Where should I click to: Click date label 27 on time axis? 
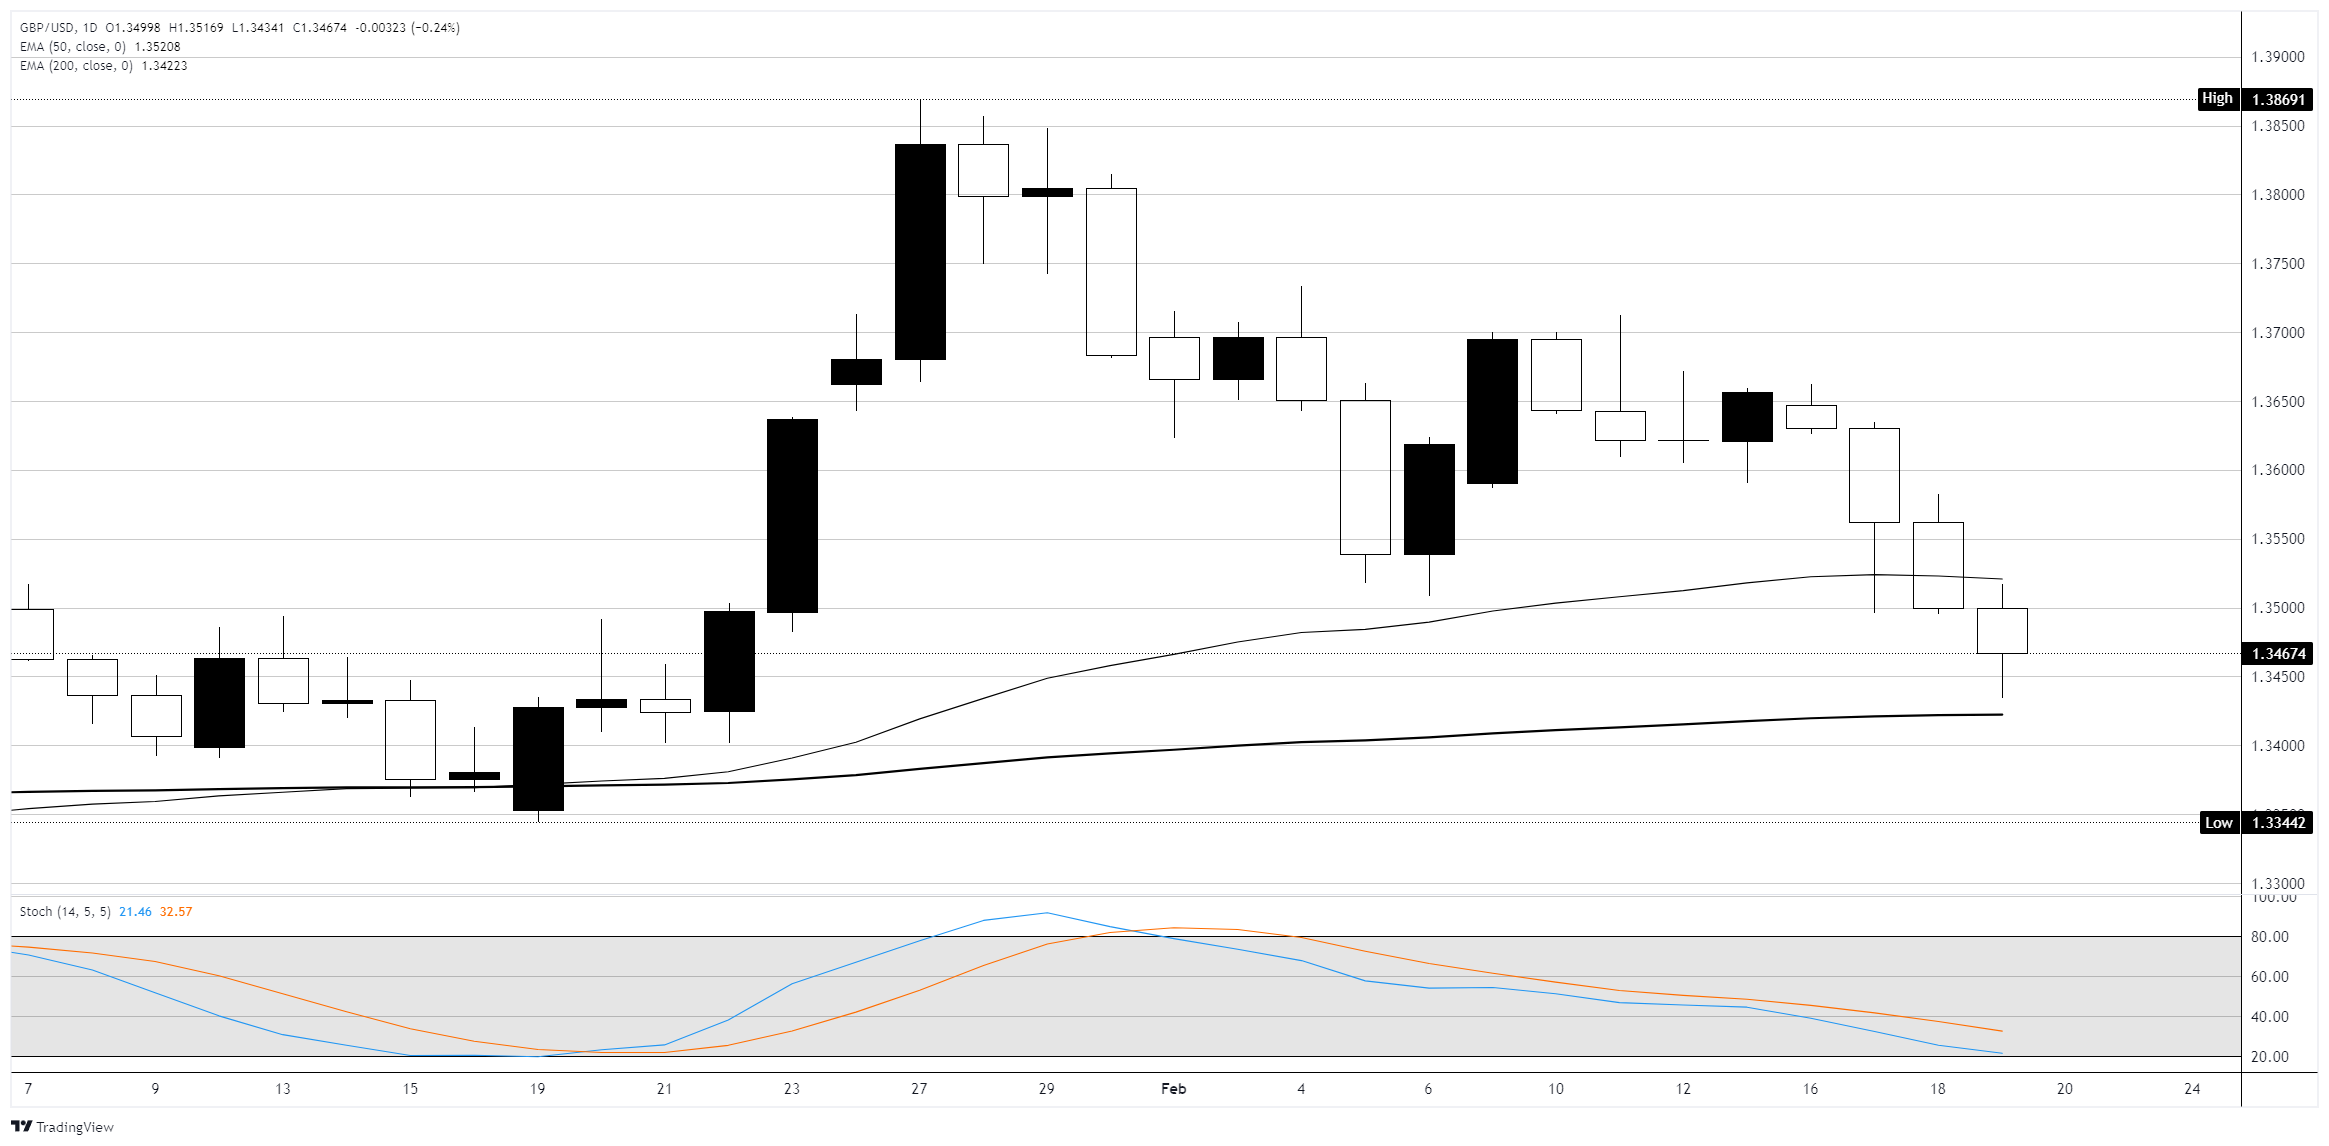(919, 1089)
